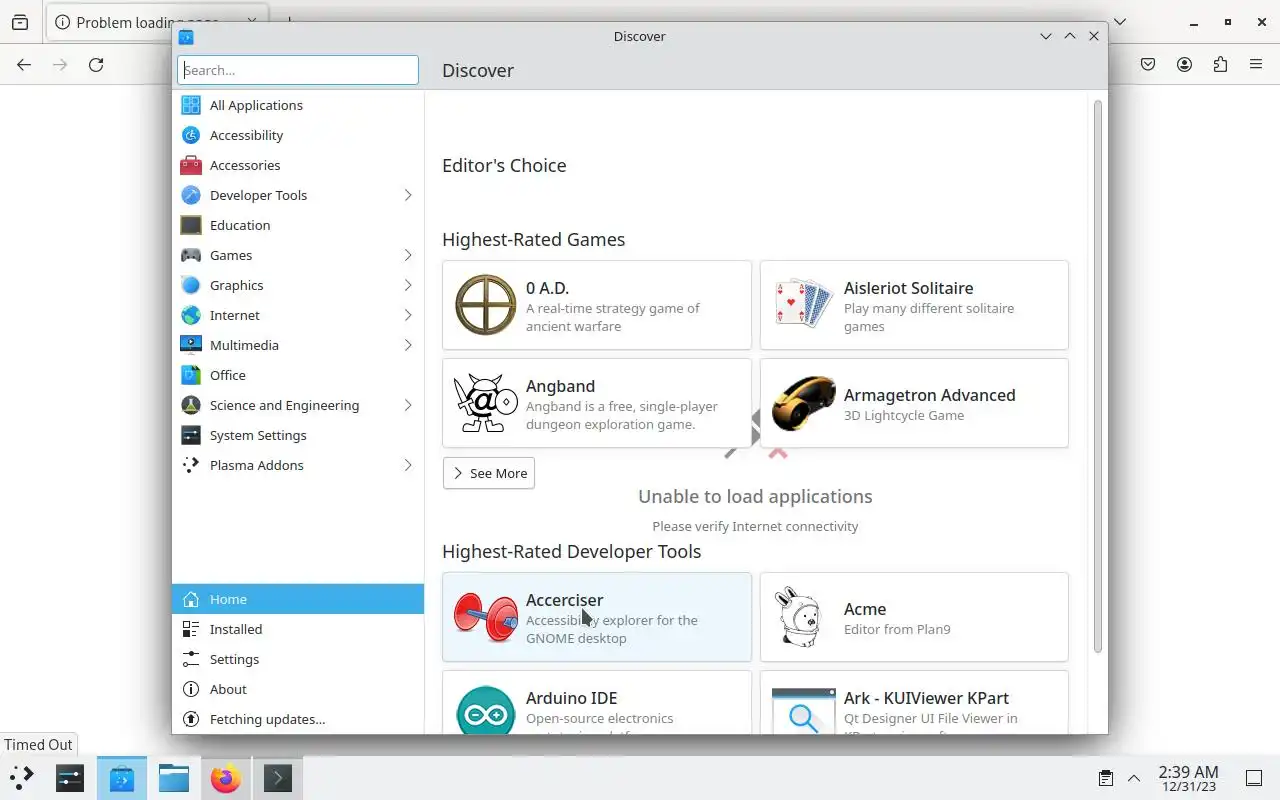
Task: Click the Graphics category icon
Action: pyautogui.click(x=191, y=285)
